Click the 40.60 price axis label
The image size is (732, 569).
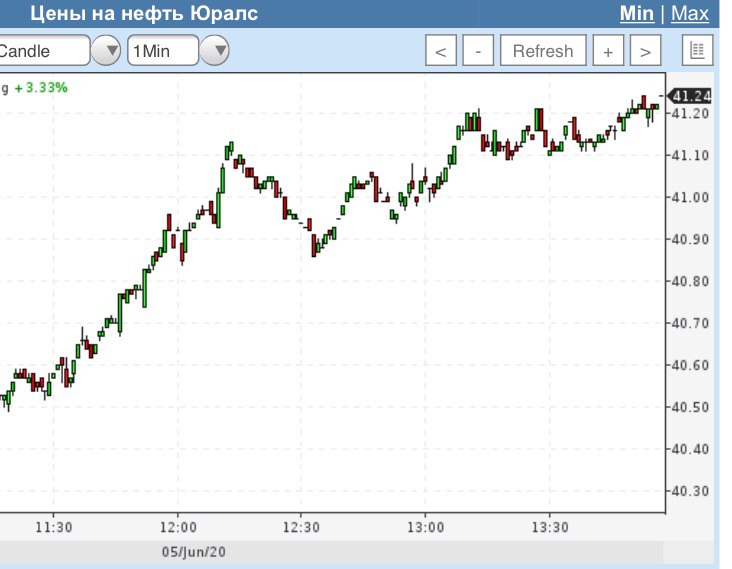(x=690, y=365)
